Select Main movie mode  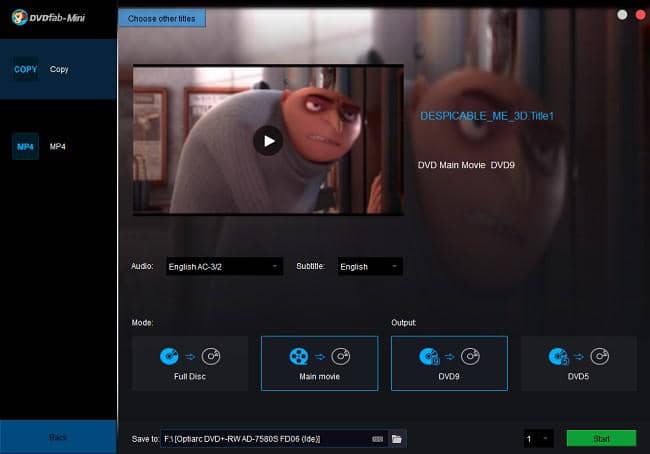(320, 363)
